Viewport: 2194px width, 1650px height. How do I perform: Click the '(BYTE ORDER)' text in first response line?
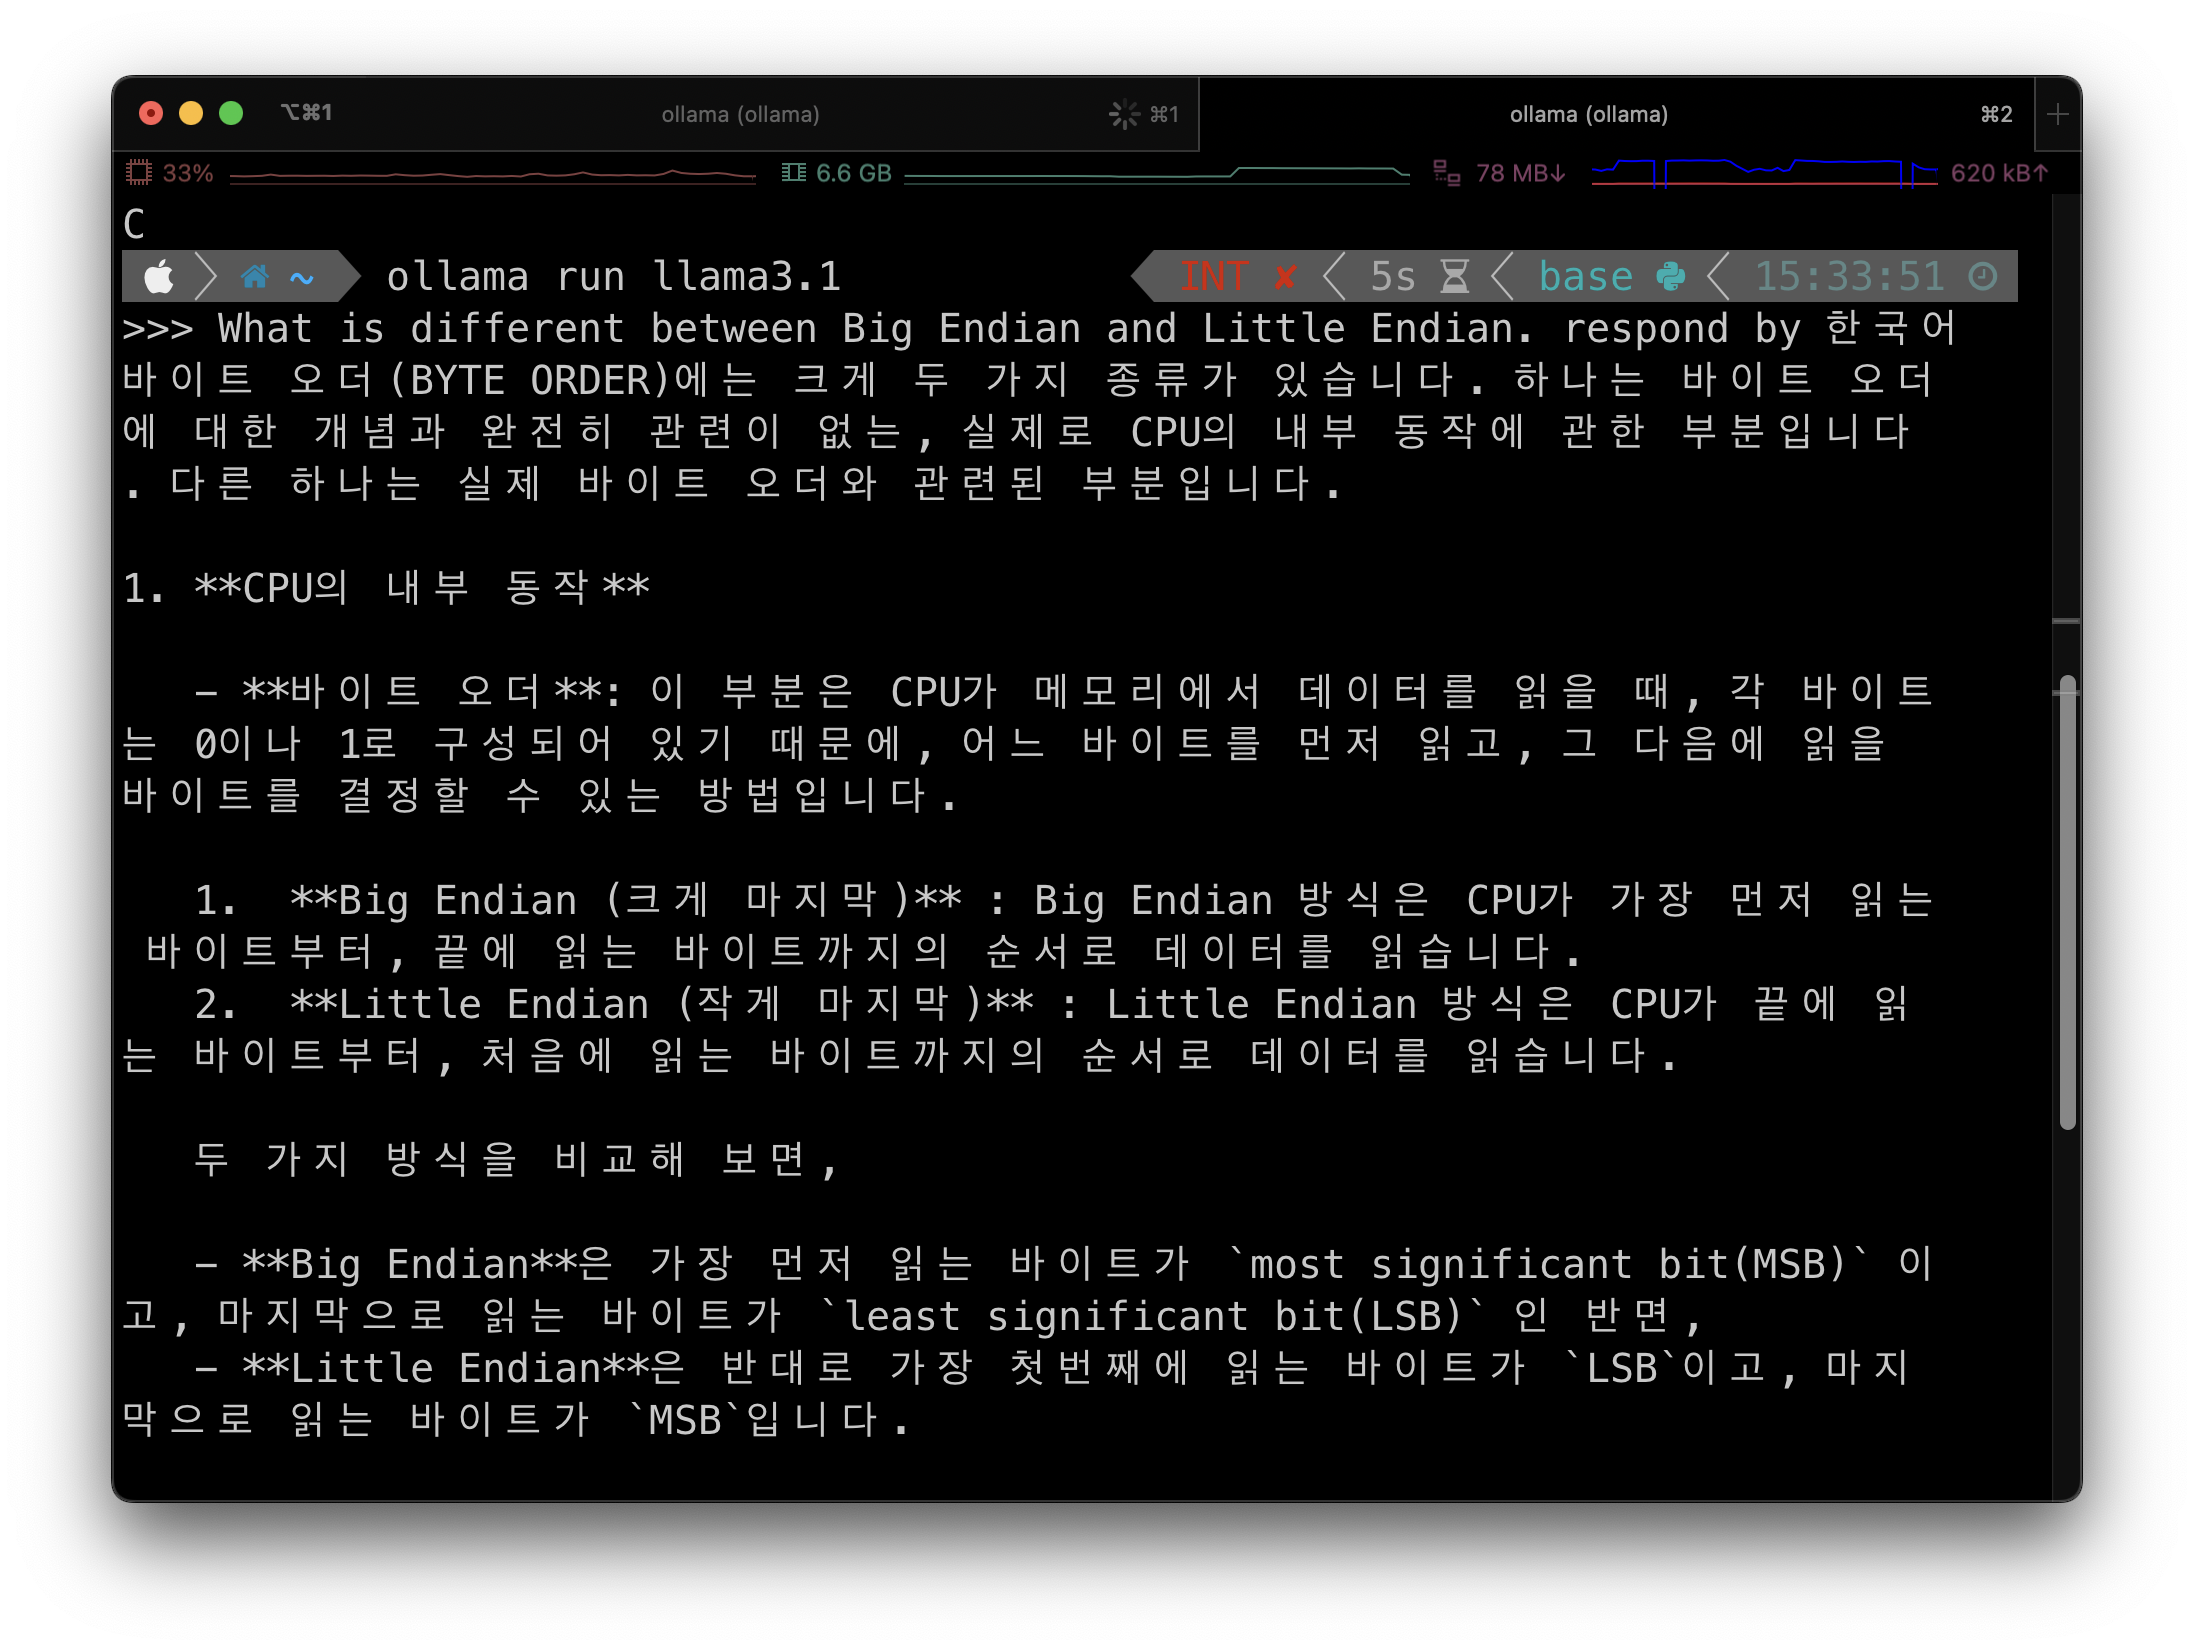530,381
